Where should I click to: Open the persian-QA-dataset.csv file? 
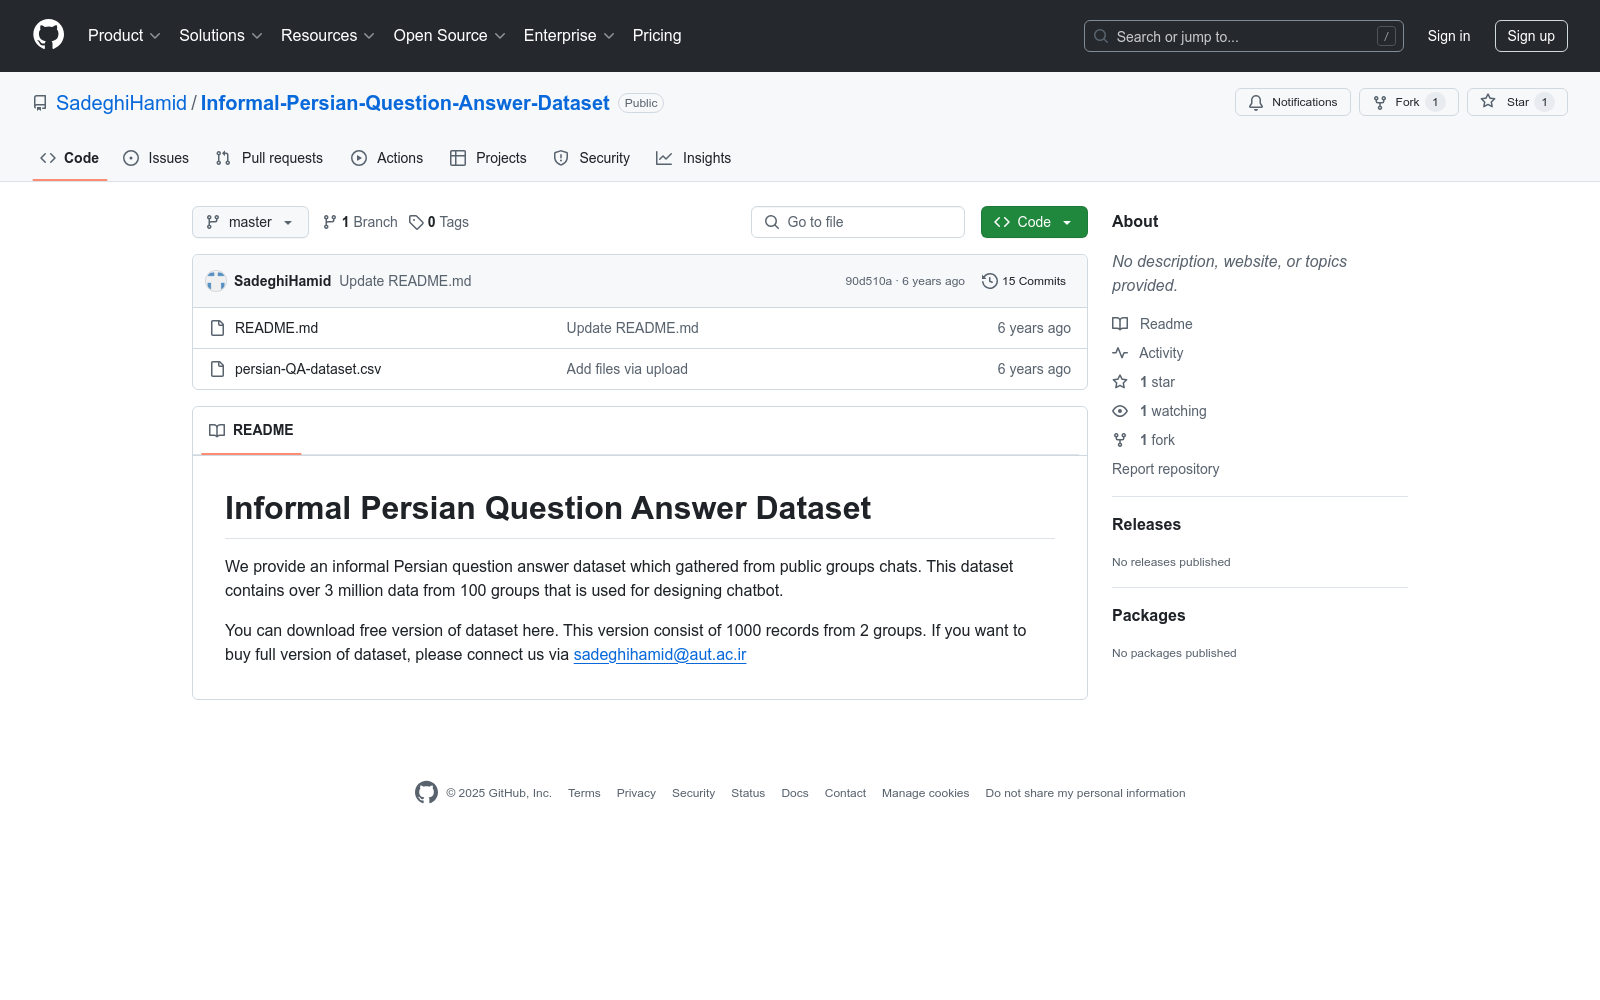308,369
